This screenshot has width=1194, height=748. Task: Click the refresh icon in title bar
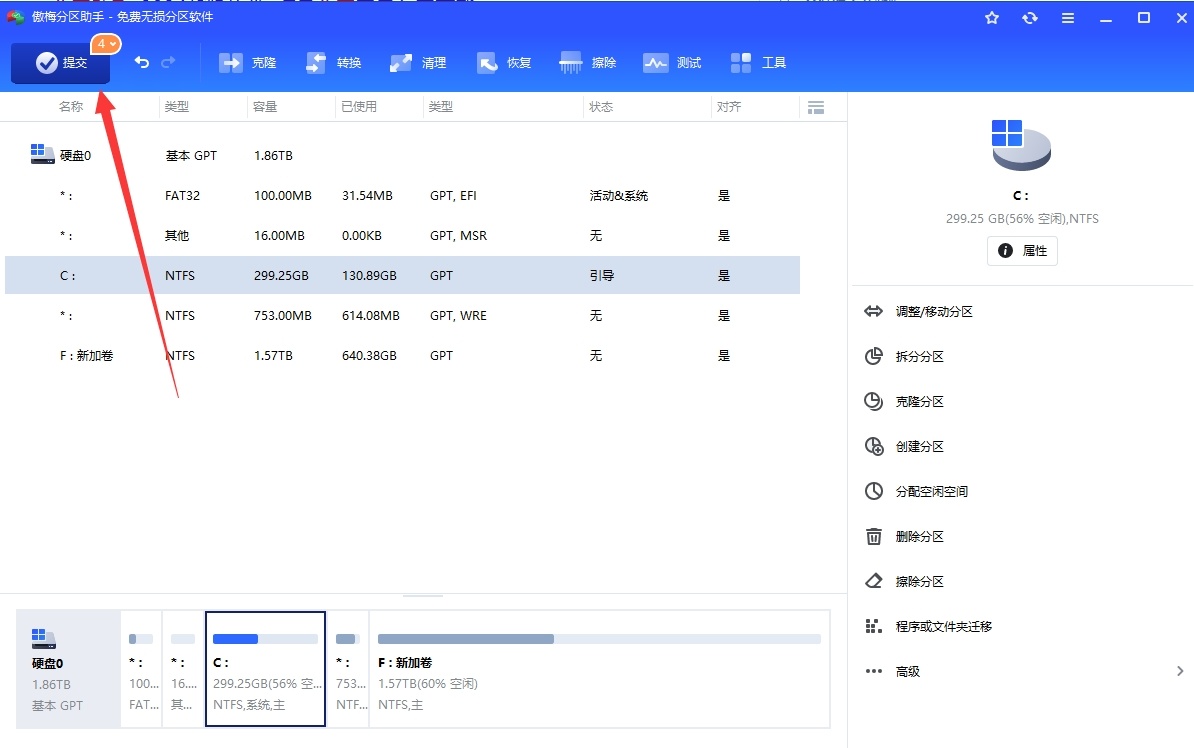pyautogui.click(x=1030, y=18)
